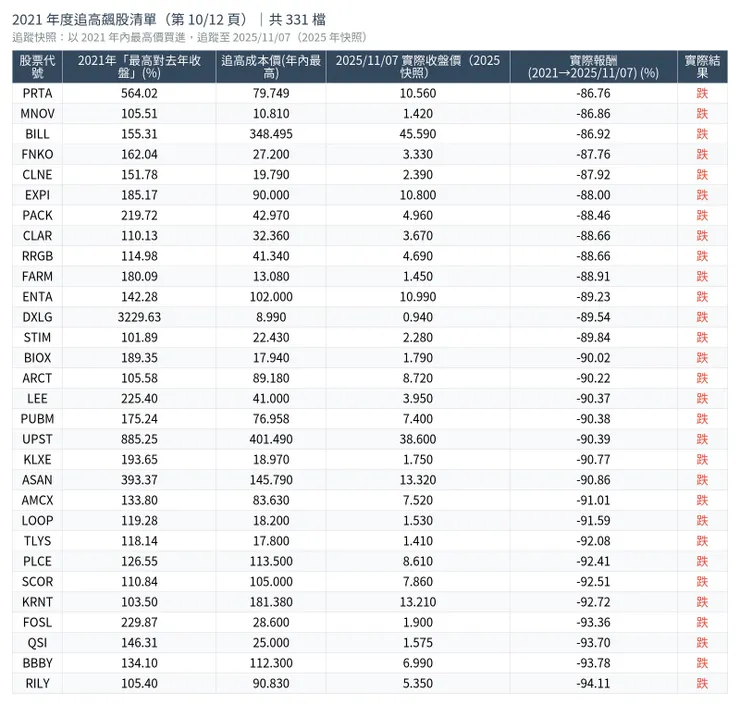
Task: Select the KRNT ticker cell
Action: pos(37,602)
